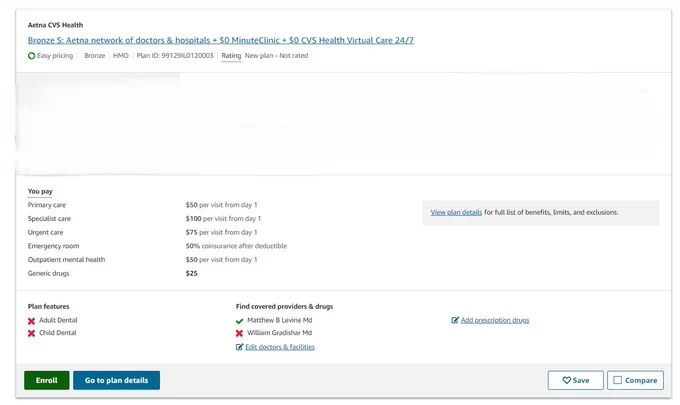Click the William Gradishar Md name
The image size is (680, 405).
pos(280,333)
